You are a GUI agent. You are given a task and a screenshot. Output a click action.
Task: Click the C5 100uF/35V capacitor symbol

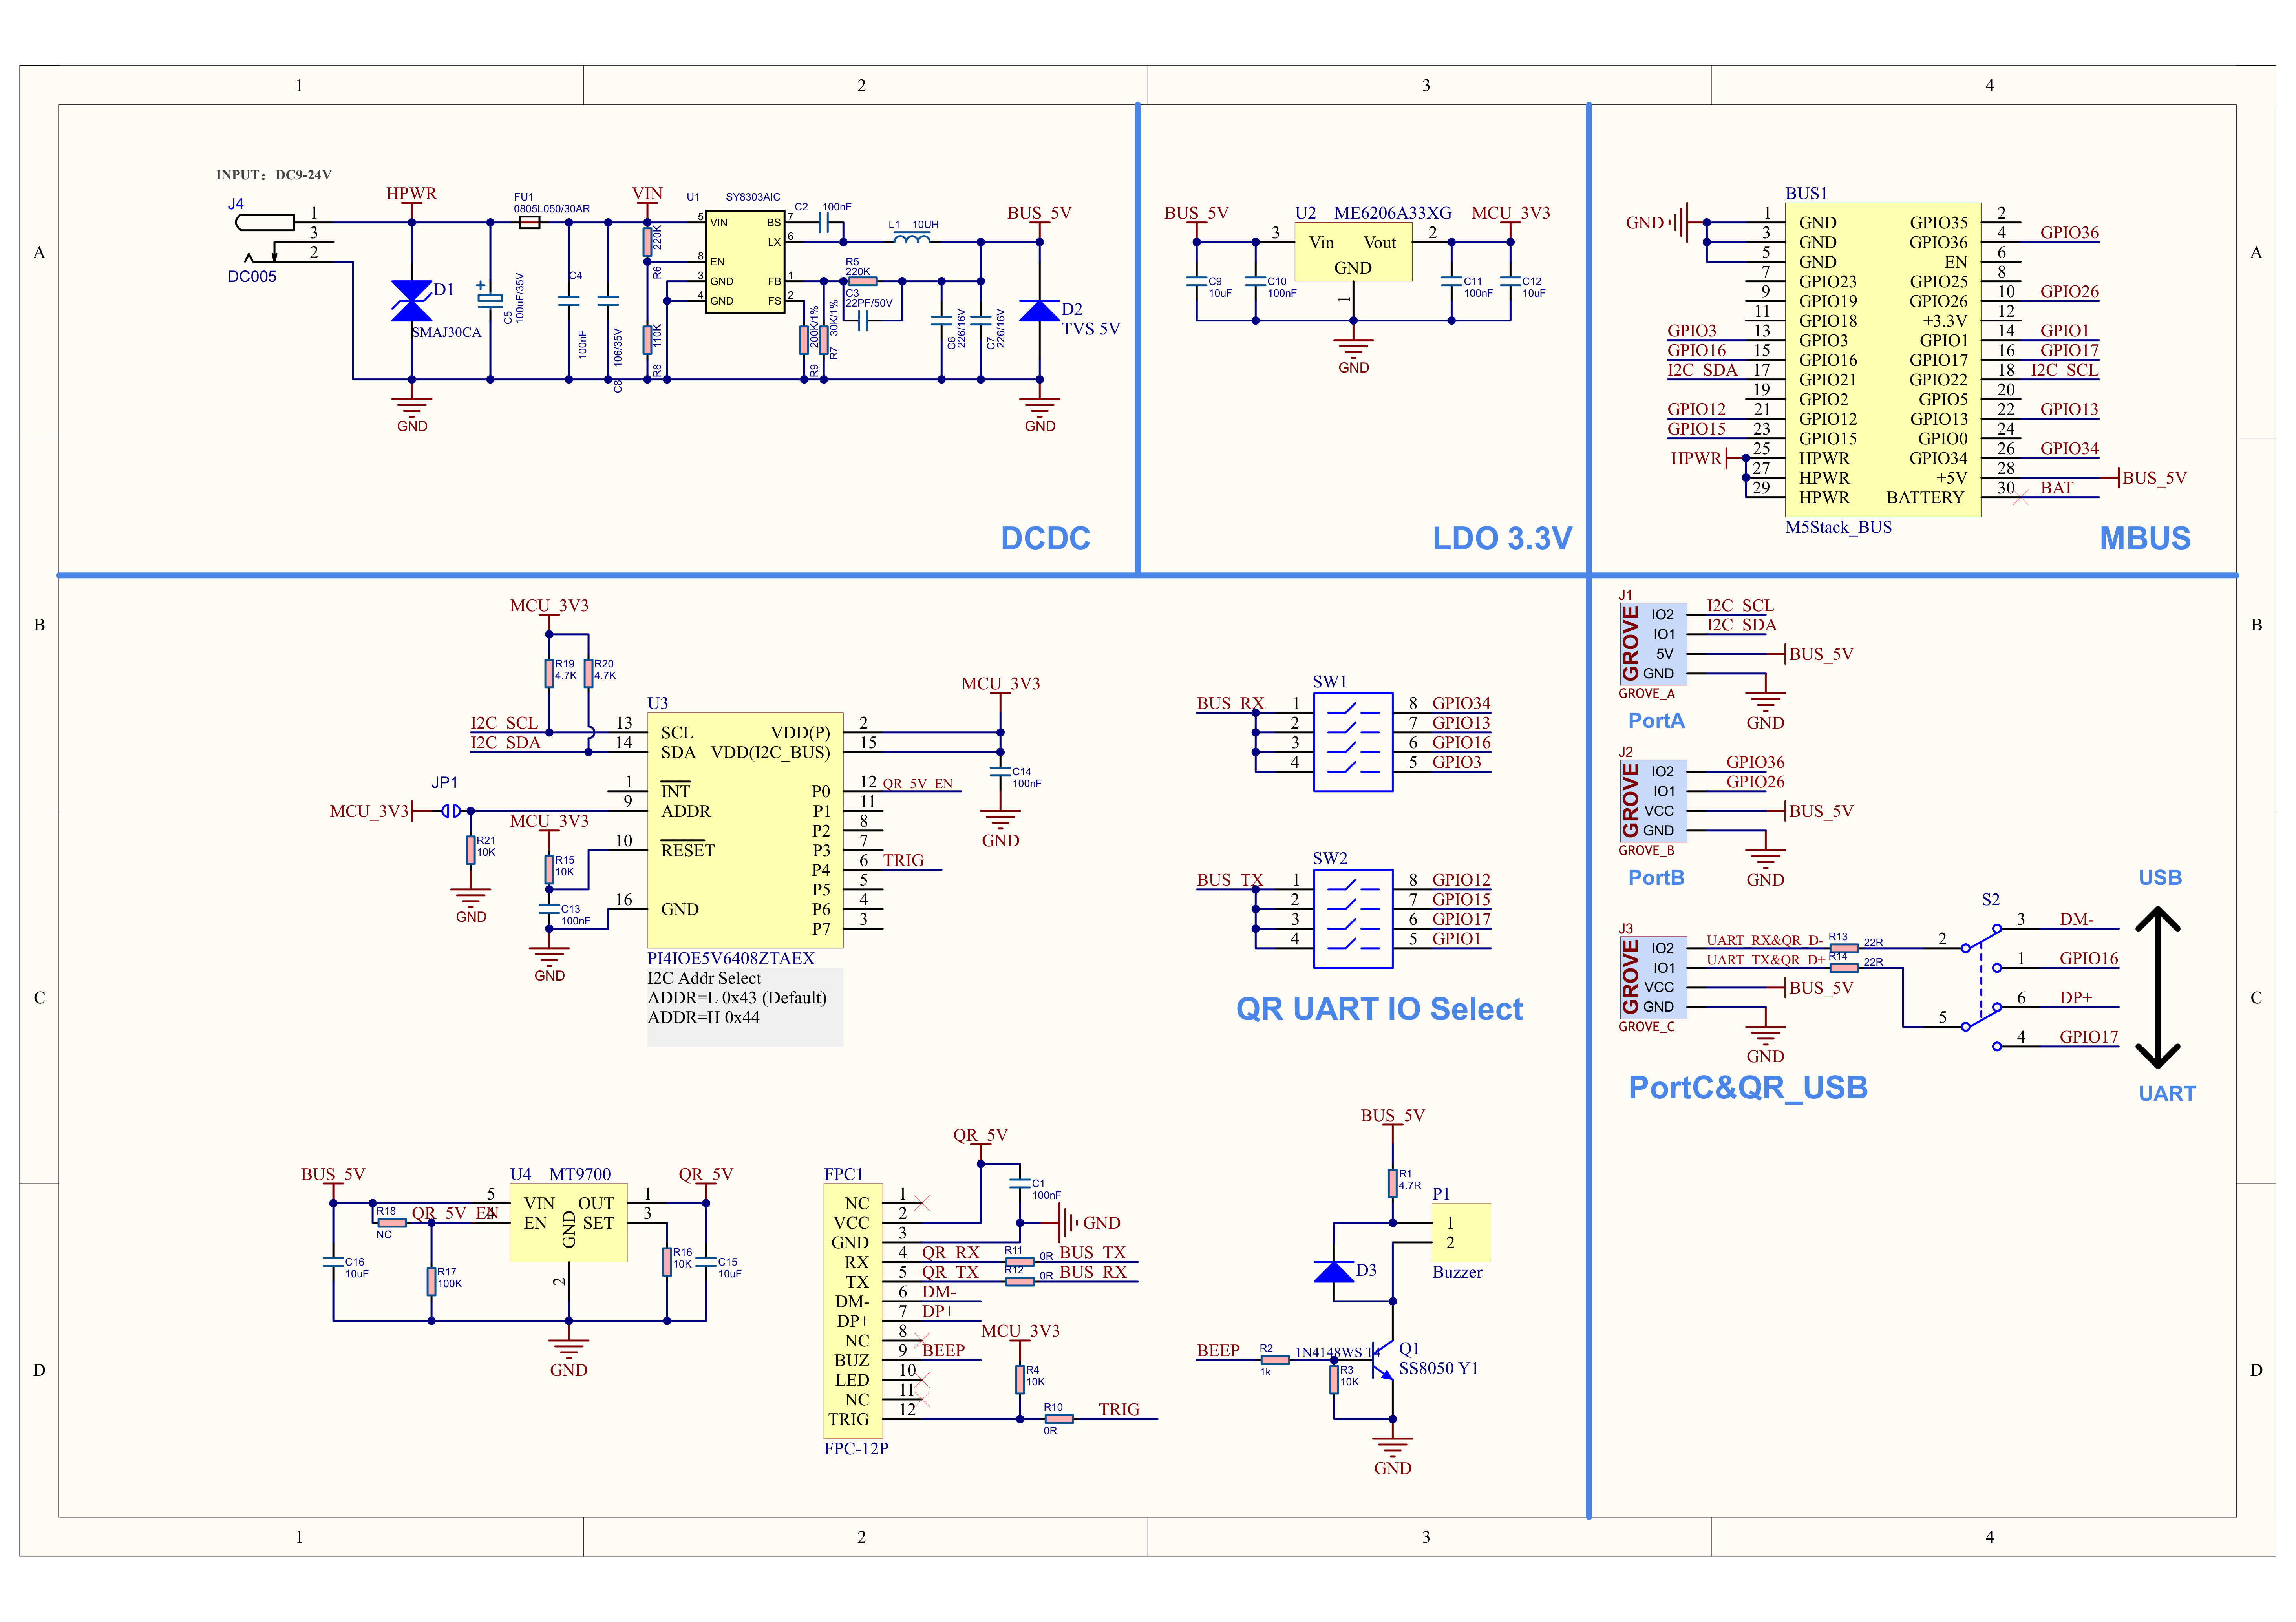tap(490, 298)
